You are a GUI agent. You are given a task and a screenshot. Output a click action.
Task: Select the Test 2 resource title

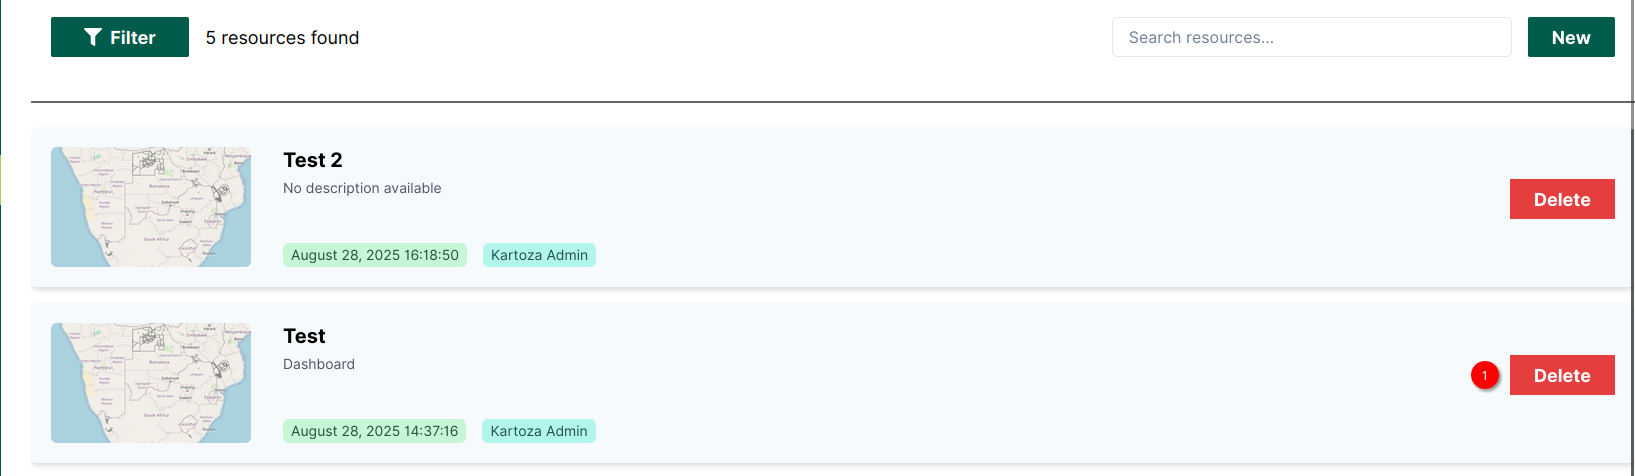313,160
